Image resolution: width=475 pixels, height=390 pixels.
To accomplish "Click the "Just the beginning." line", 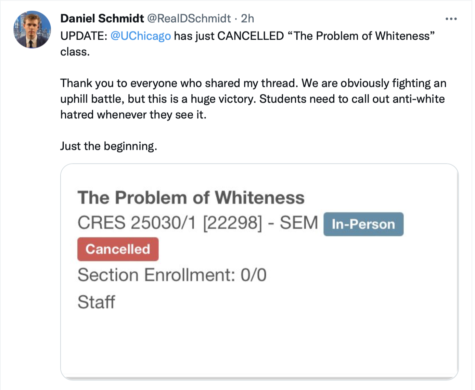I will (x=109, y=146).
